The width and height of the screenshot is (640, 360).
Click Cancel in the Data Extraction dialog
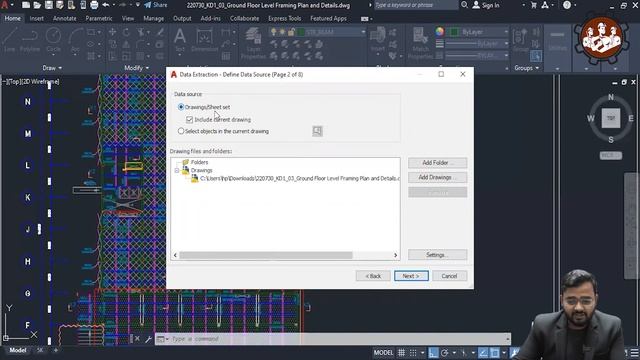449,276
